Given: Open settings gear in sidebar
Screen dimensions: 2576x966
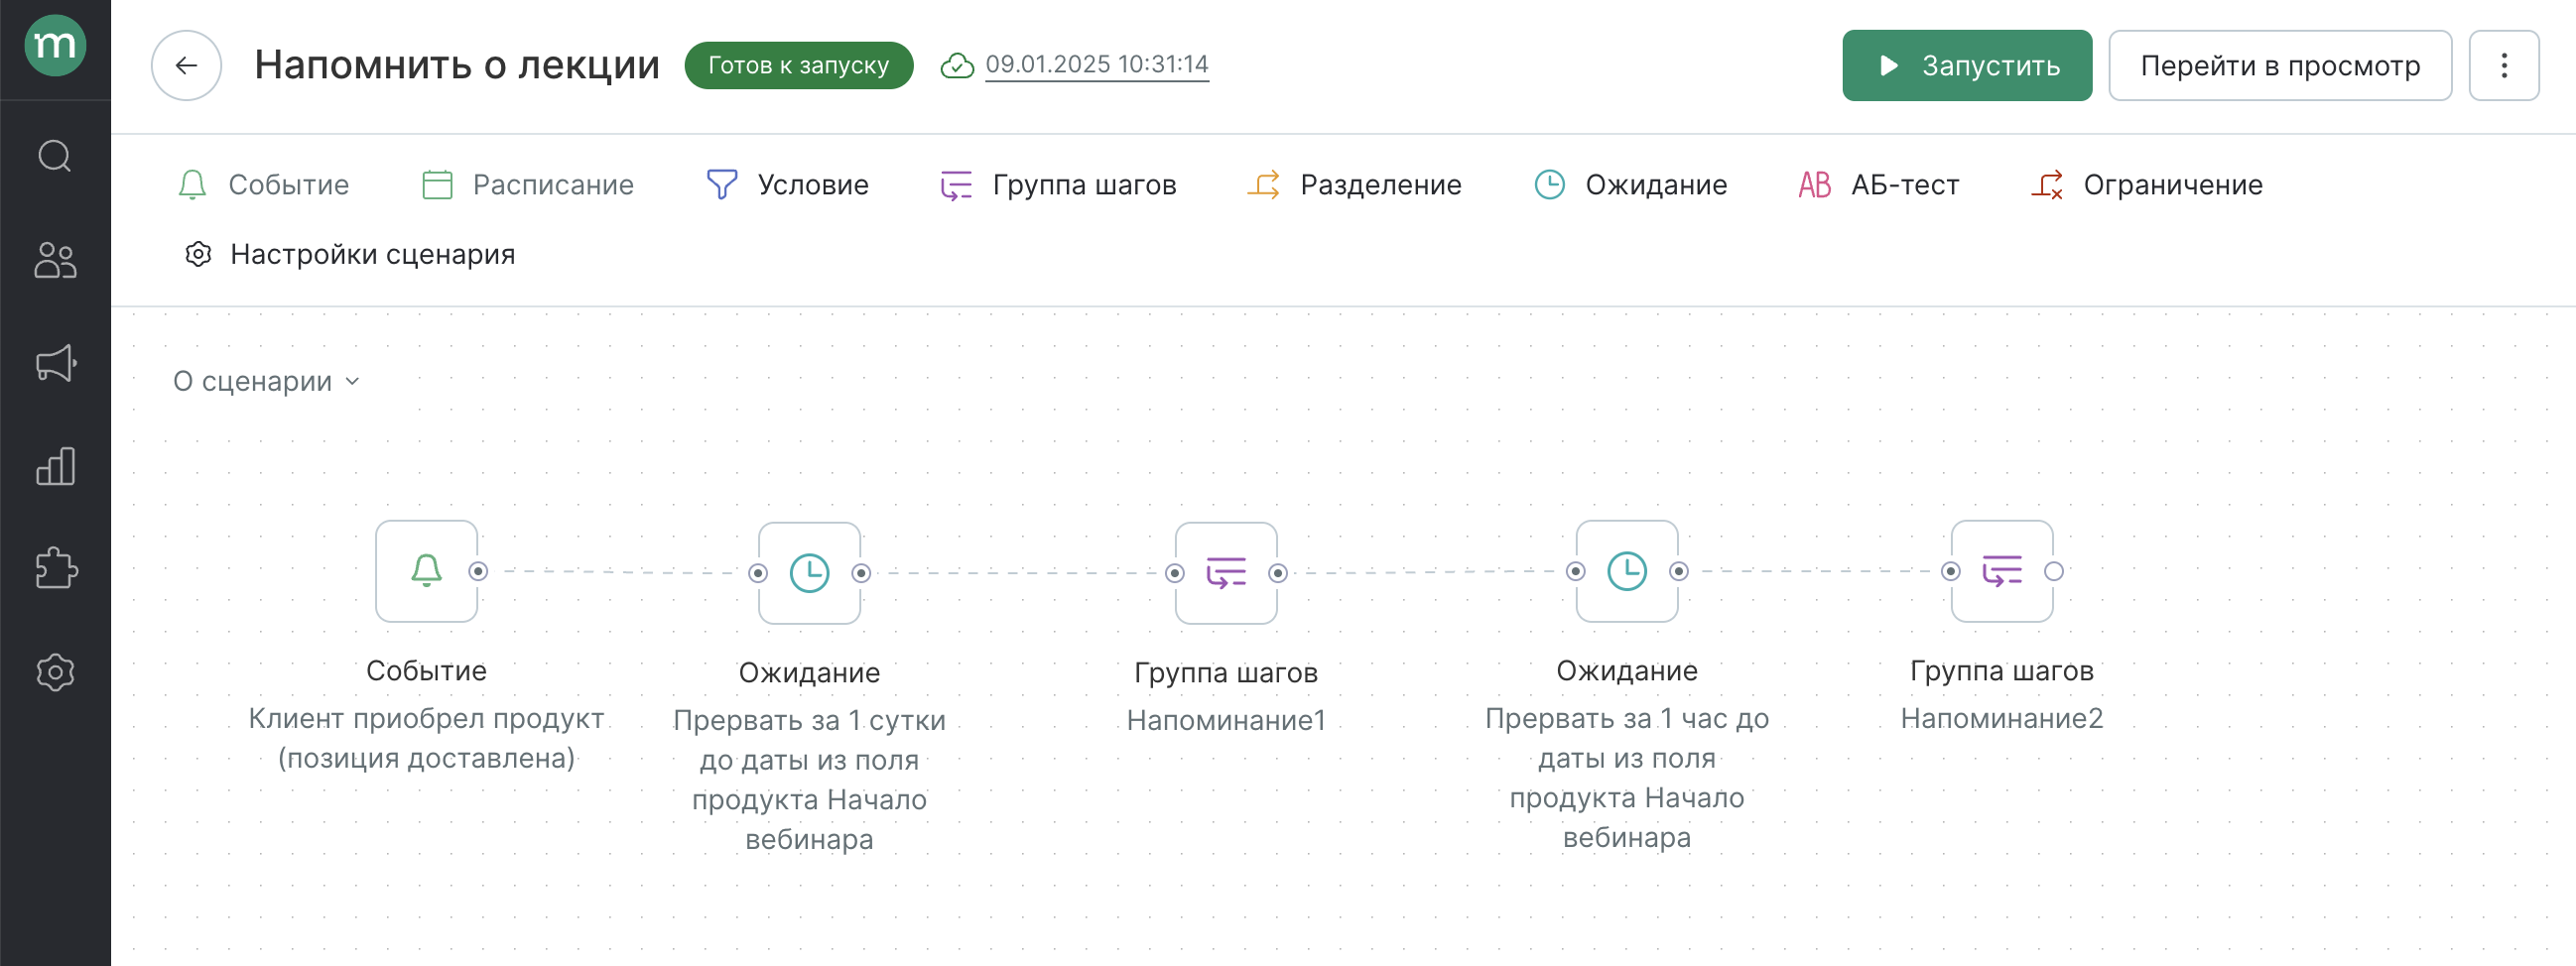Looking at the screenshot, I should pos(55,672).
